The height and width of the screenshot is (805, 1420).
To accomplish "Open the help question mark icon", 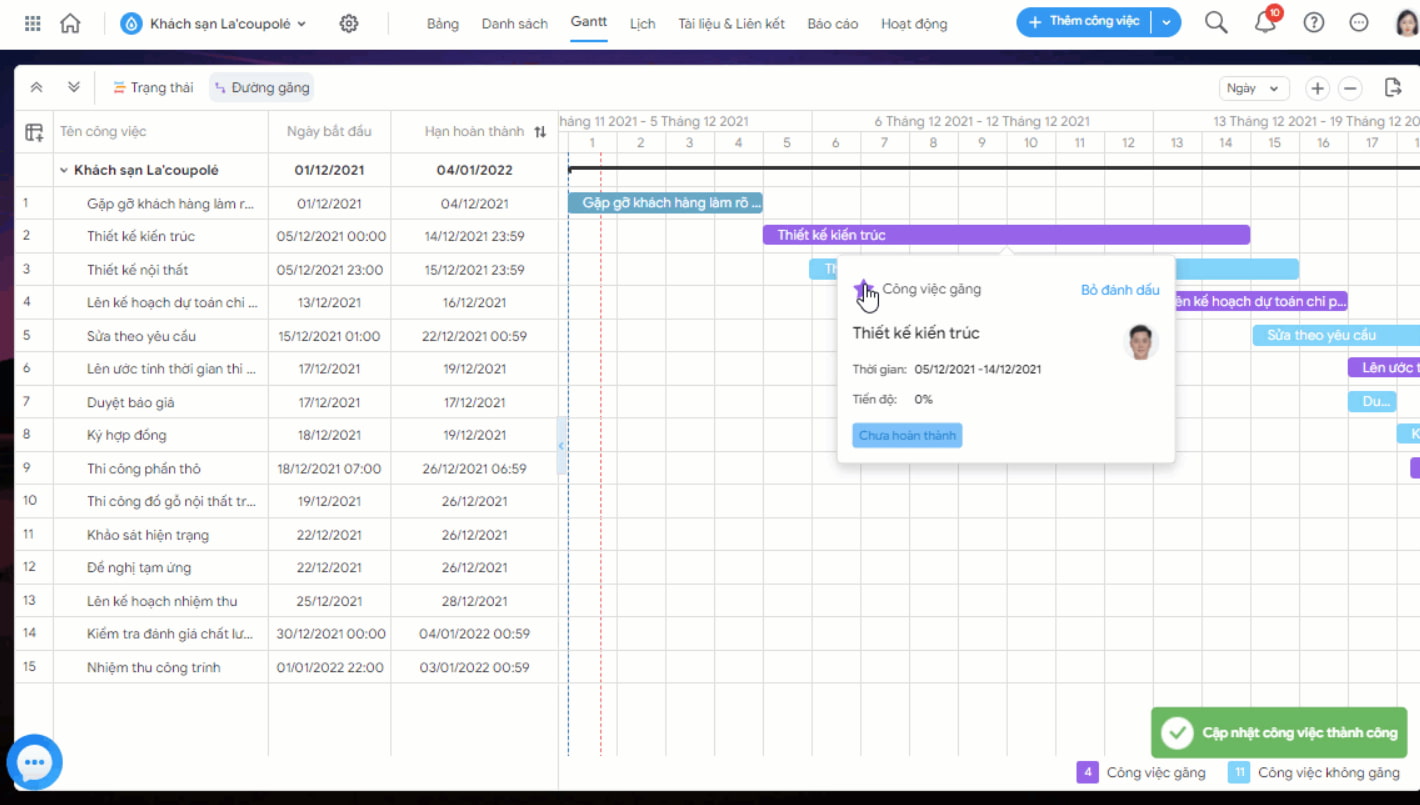I will pos(1314,23).
